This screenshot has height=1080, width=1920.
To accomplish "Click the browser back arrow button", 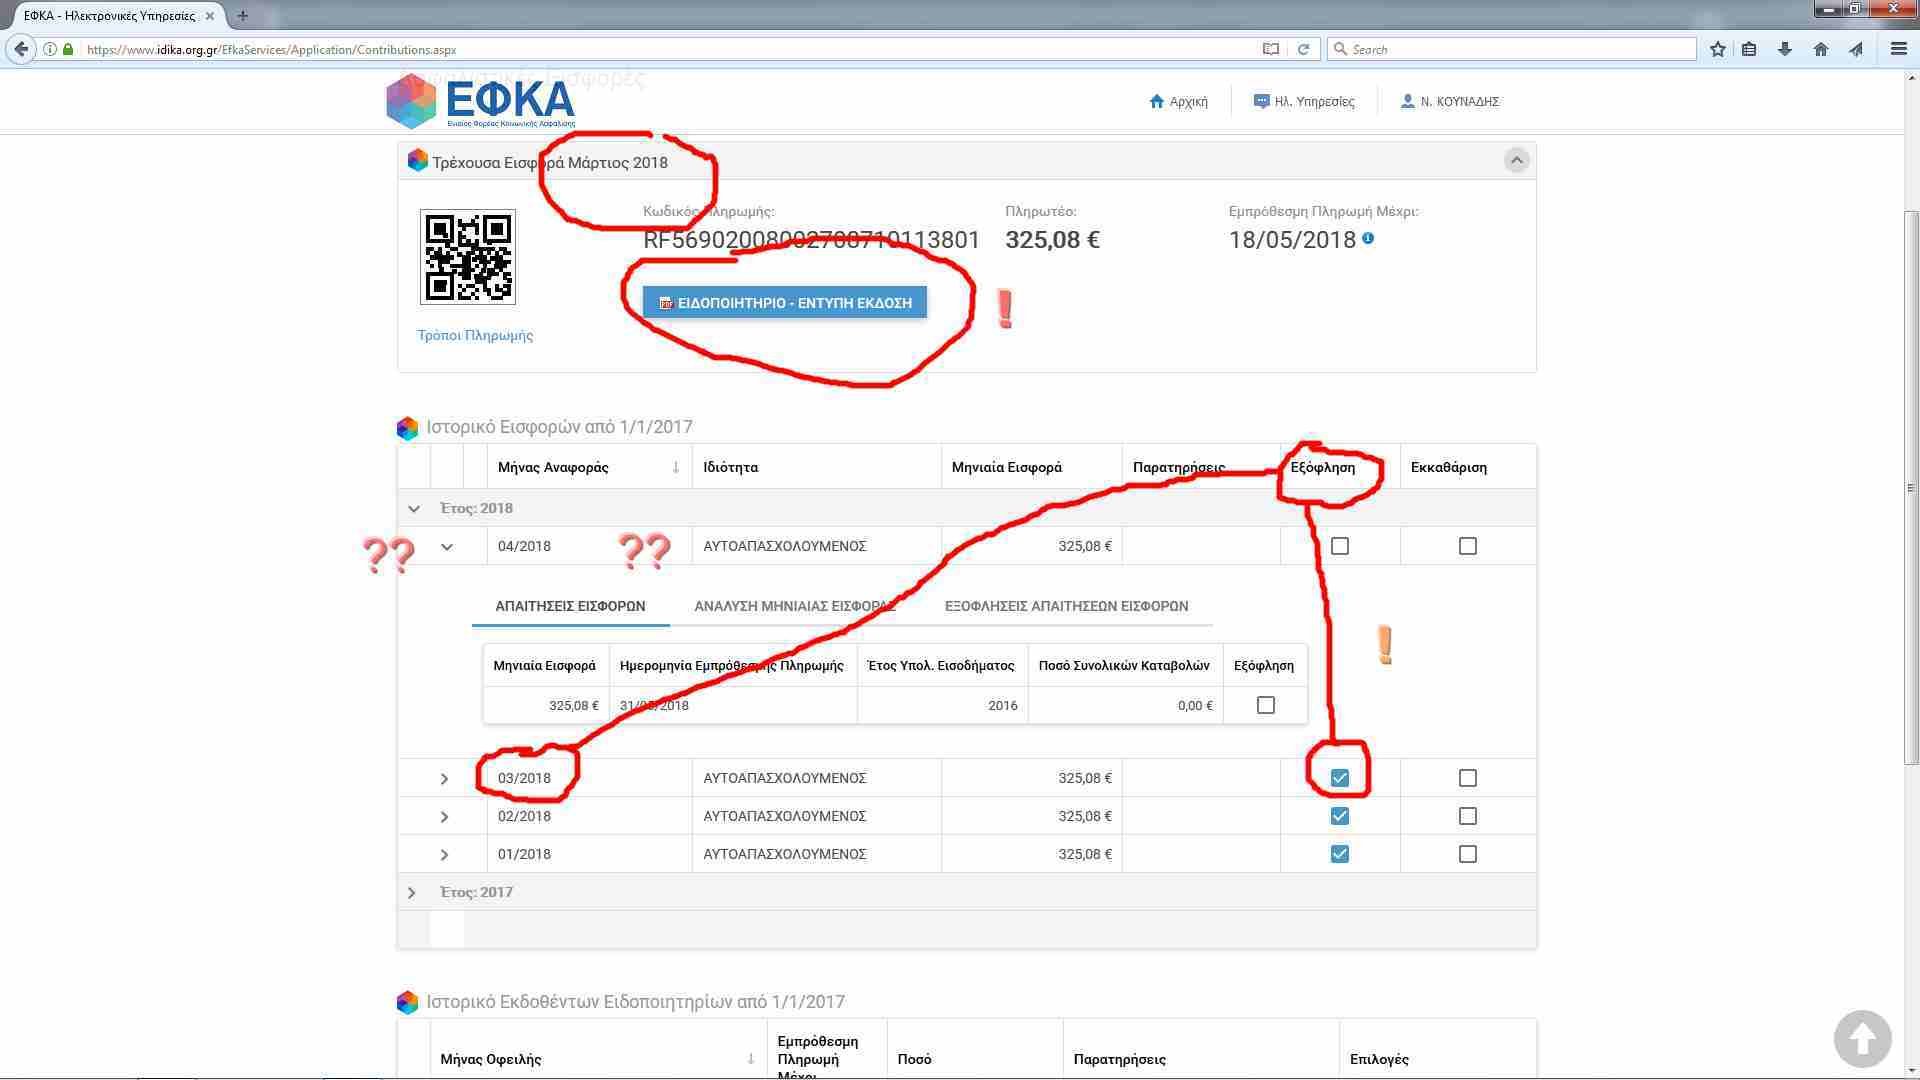I will pos(22,49).
